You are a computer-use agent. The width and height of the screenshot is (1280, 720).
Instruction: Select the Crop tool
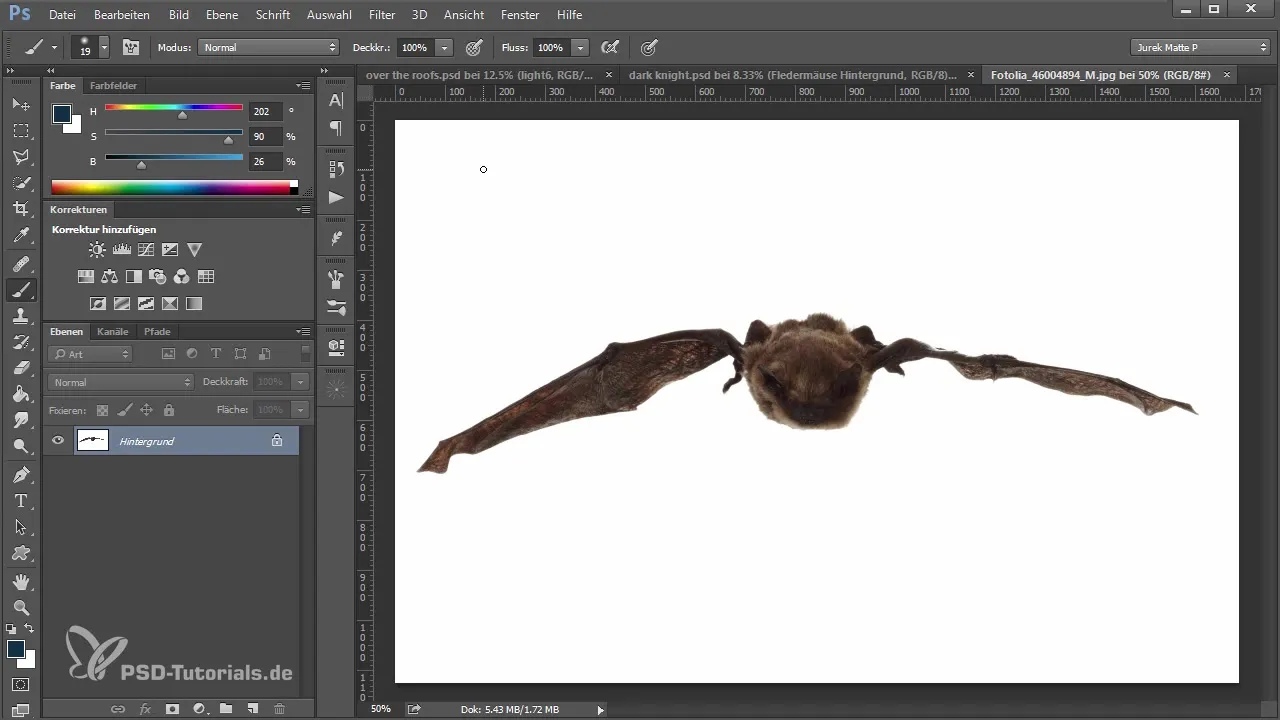tap(20, 209)
